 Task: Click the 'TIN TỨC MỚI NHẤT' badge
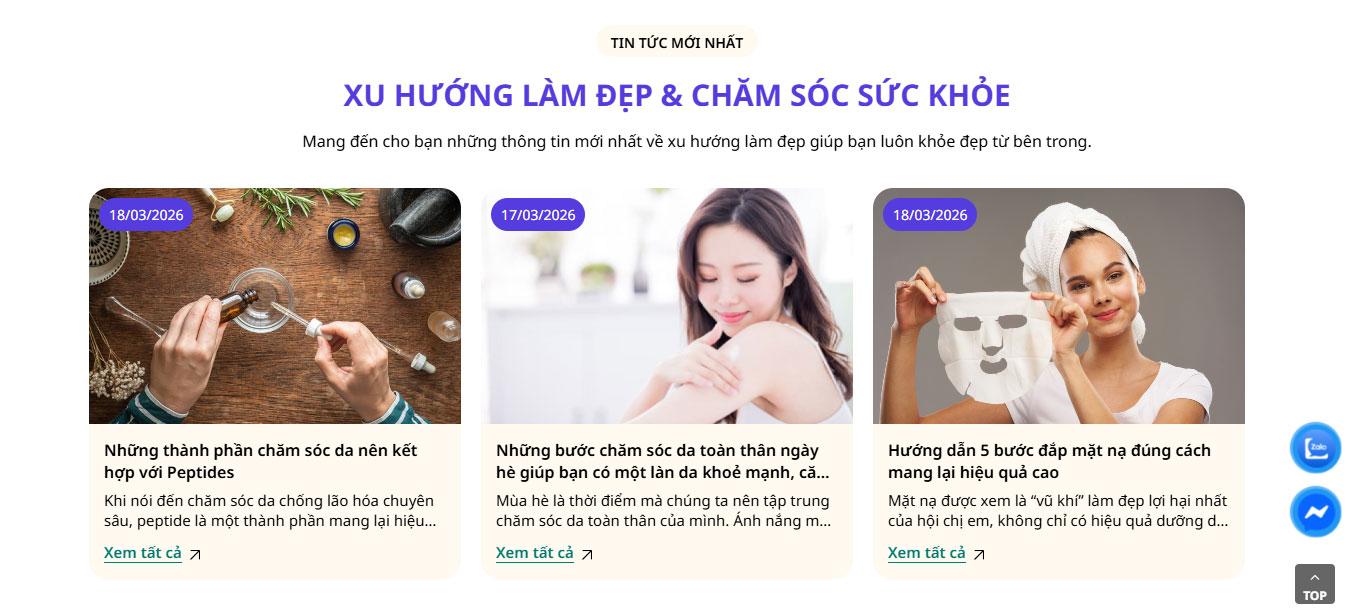pos(677,42)
